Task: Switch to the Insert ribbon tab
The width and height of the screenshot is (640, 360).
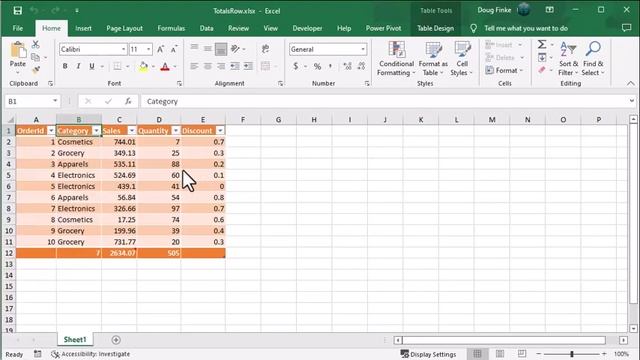Action: click(x=83, y=28)
